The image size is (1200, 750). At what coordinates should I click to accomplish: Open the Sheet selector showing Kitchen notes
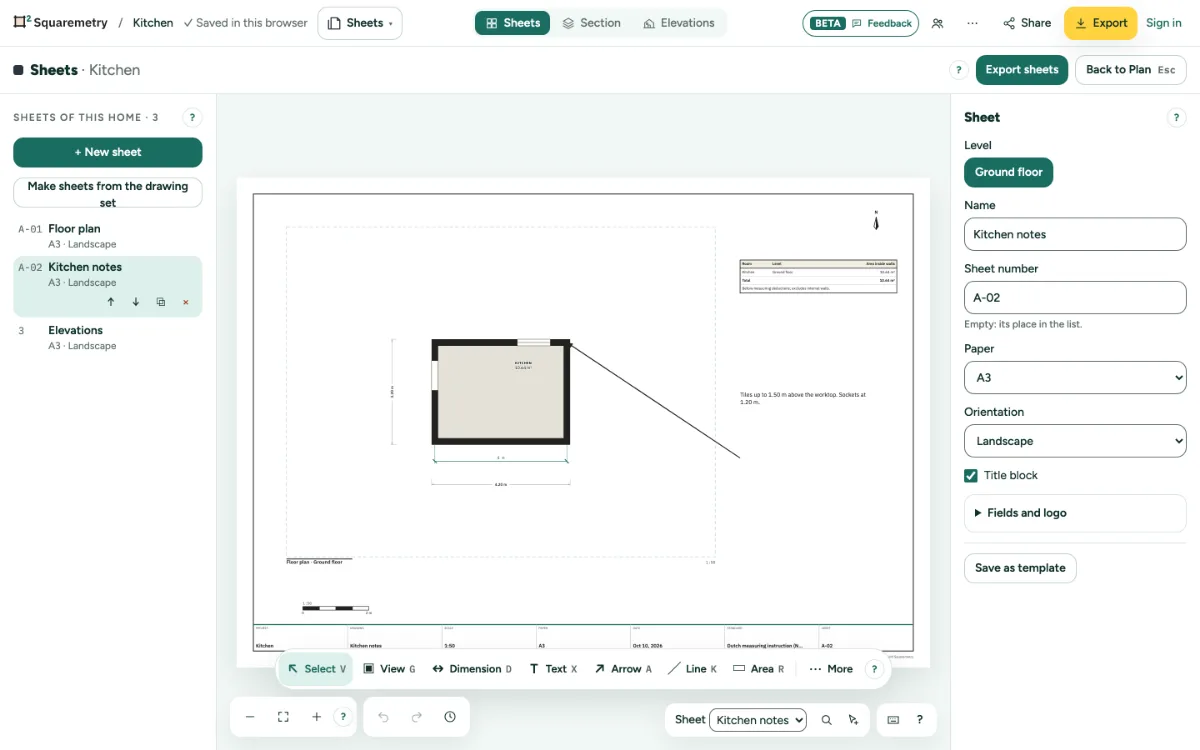pos(758,720)
